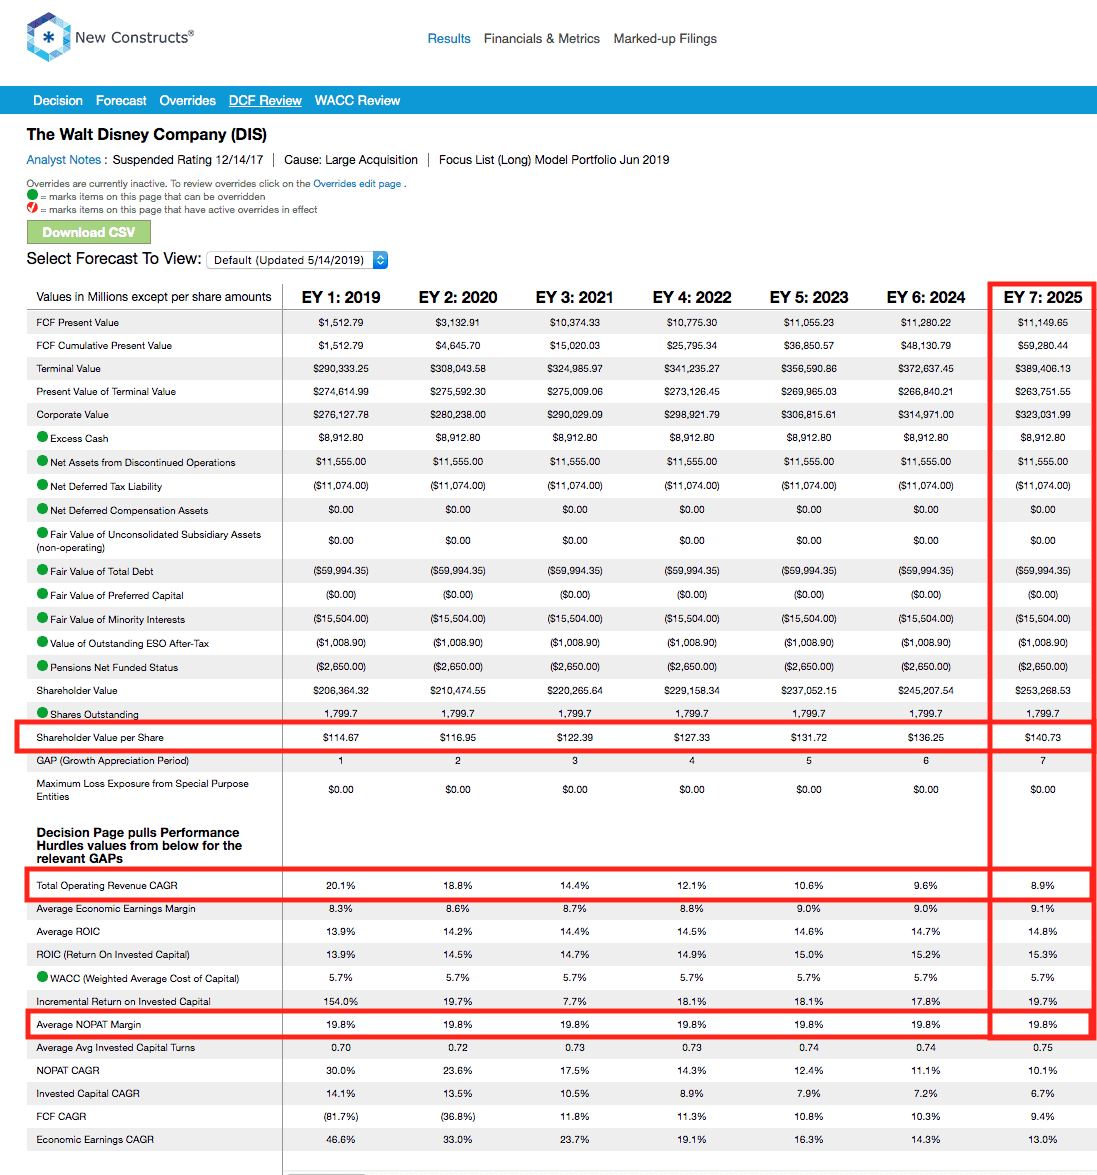Viewport: 1097px width, 1175px height.
Task: Click the Shareholder Value per Share row label
Action: (100, 737)
